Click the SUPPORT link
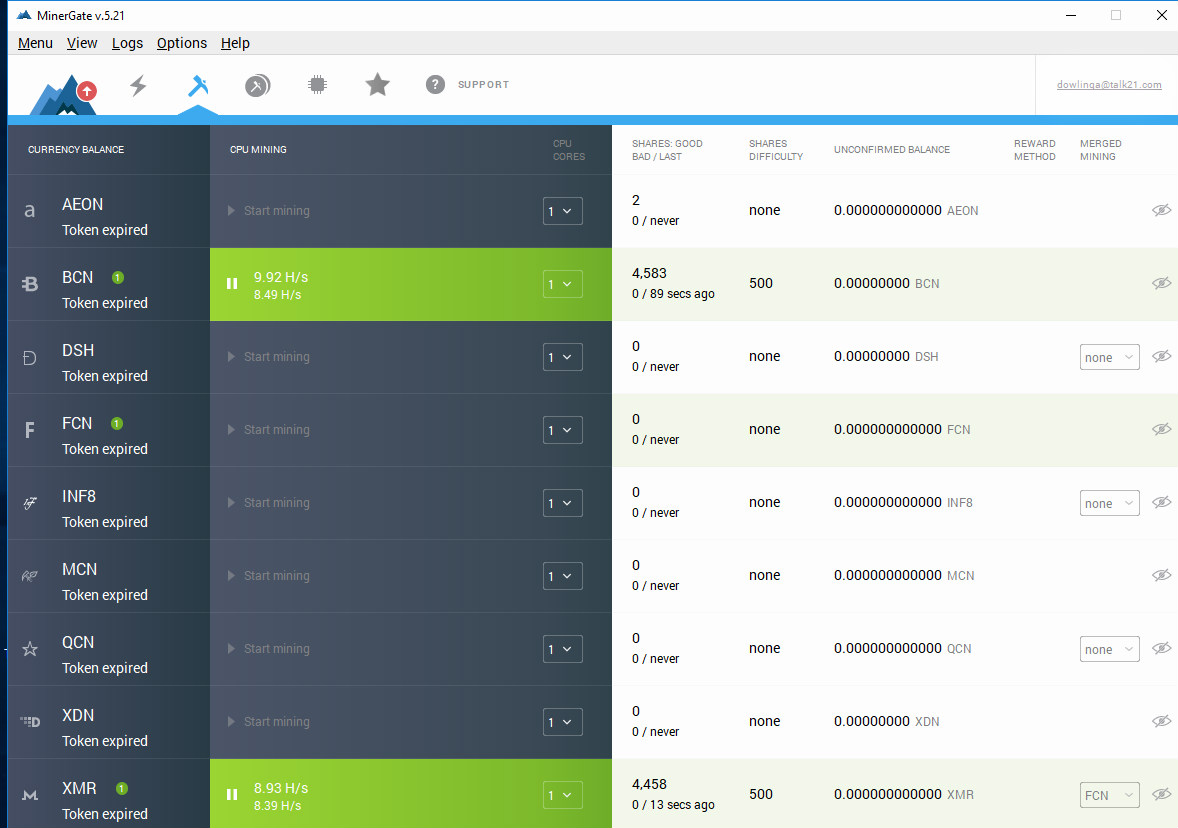Screen dimensions: 1178x828 tap(483, 85)
